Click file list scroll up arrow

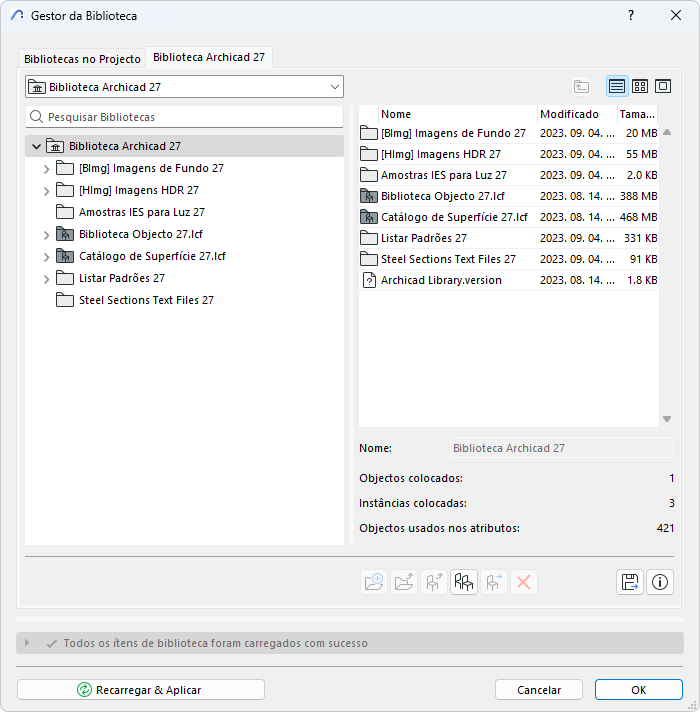tap(667, 132)
